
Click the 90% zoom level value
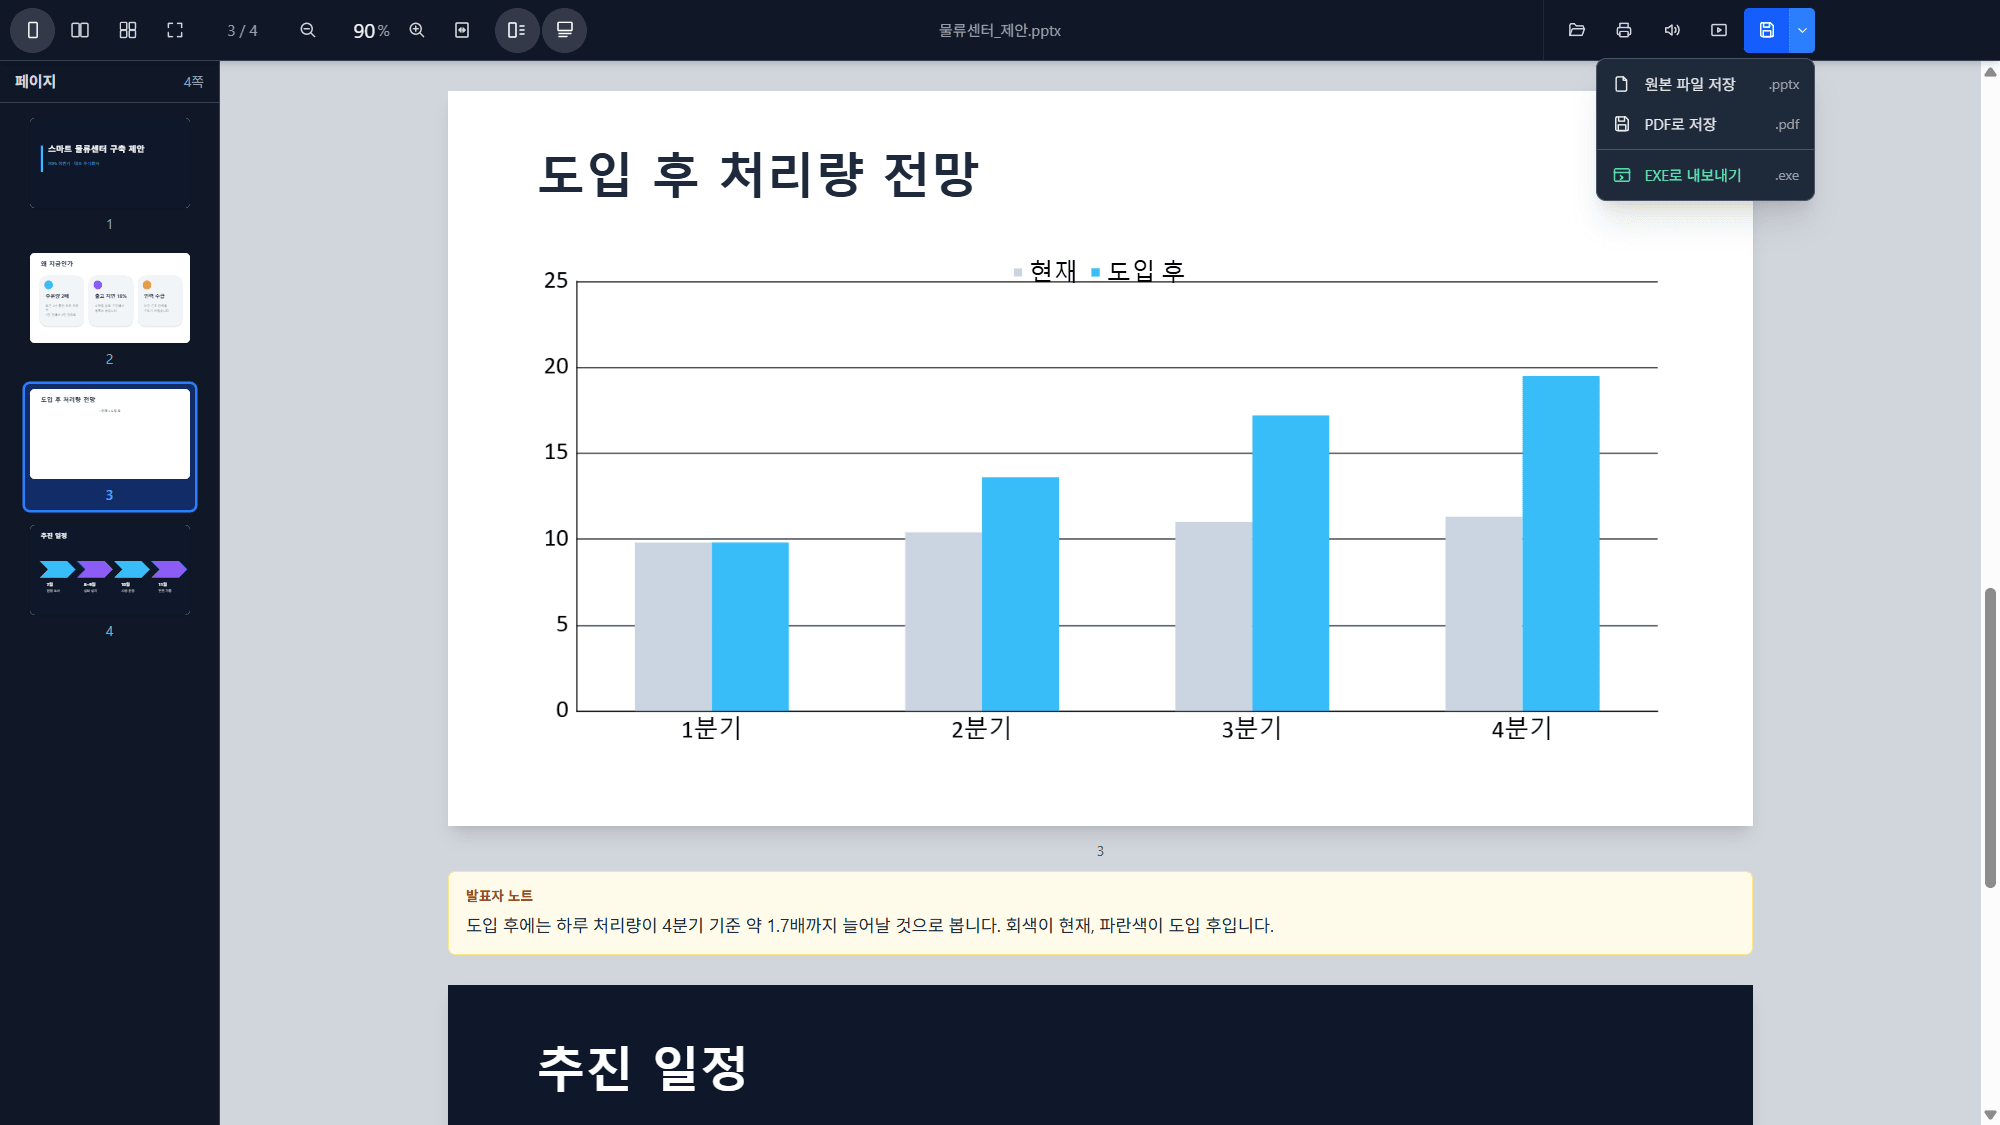(371, 31)
